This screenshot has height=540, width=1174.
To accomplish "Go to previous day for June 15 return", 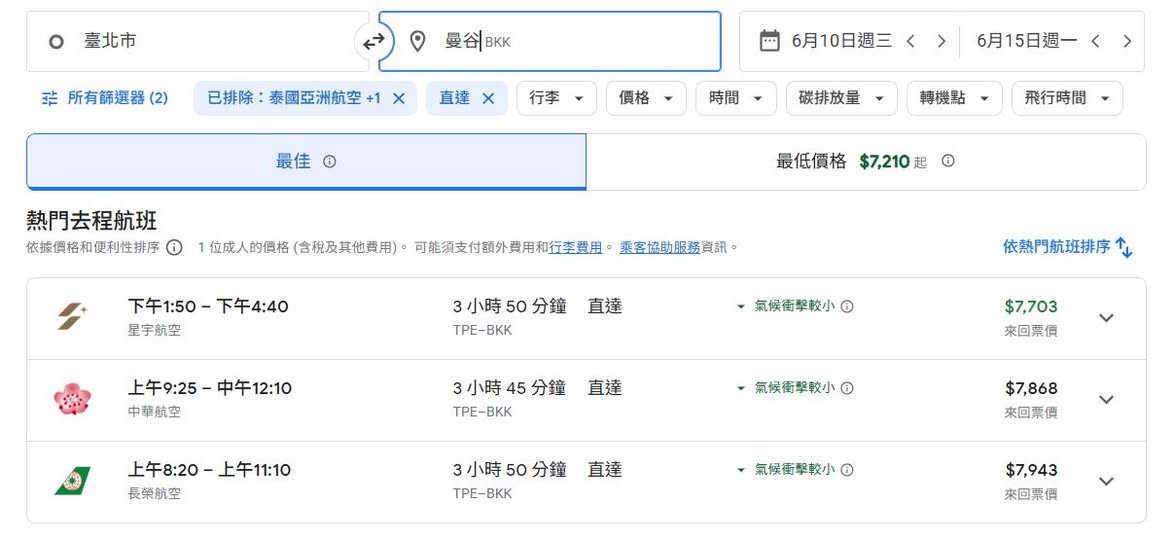I will pyautogui.click(x=1096, y=41).
